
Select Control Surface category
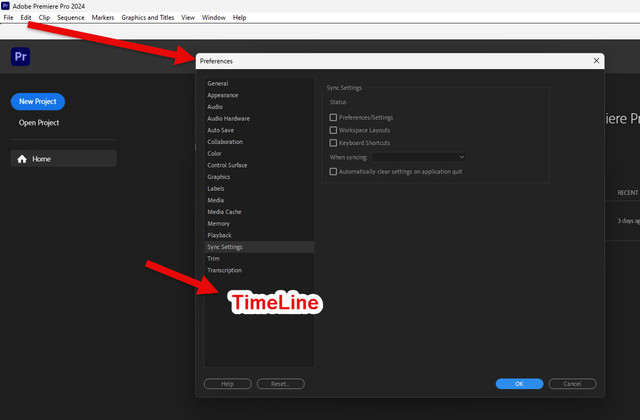(x=259, y=165)
